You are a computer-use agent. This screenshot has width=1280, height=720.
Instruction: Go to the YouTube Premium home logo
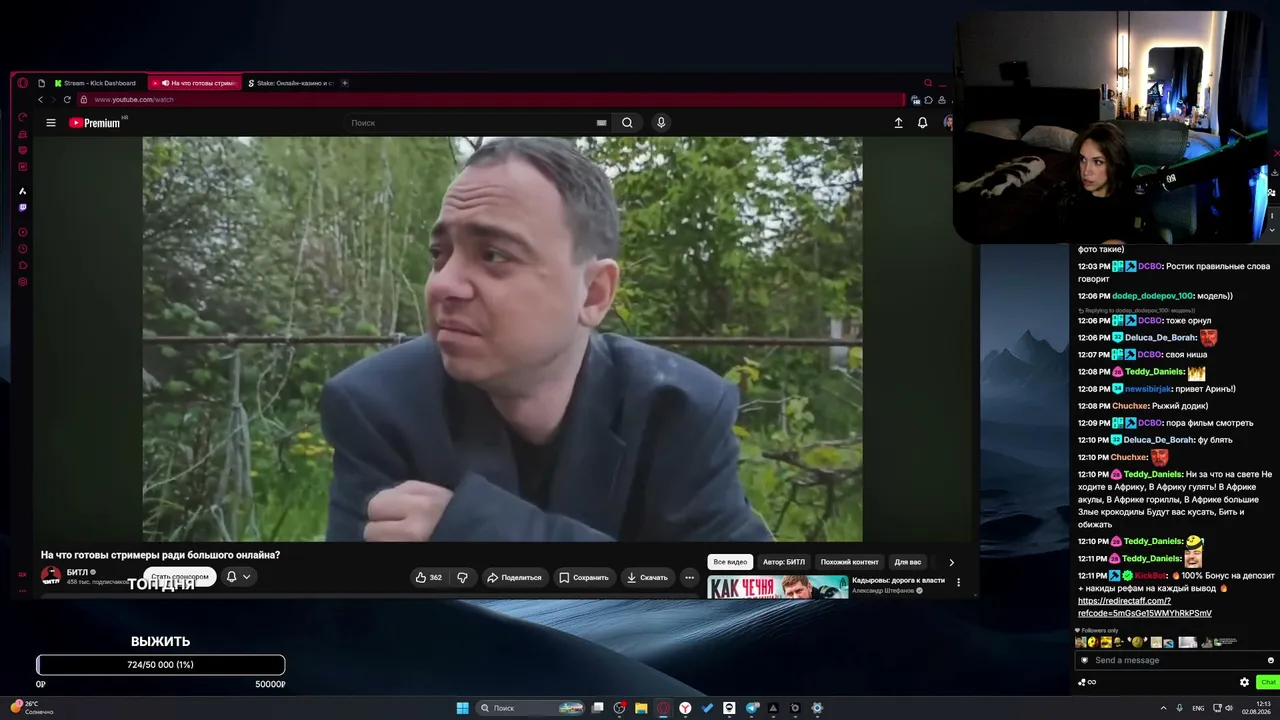pyautogui.click(x=95, y=123)
